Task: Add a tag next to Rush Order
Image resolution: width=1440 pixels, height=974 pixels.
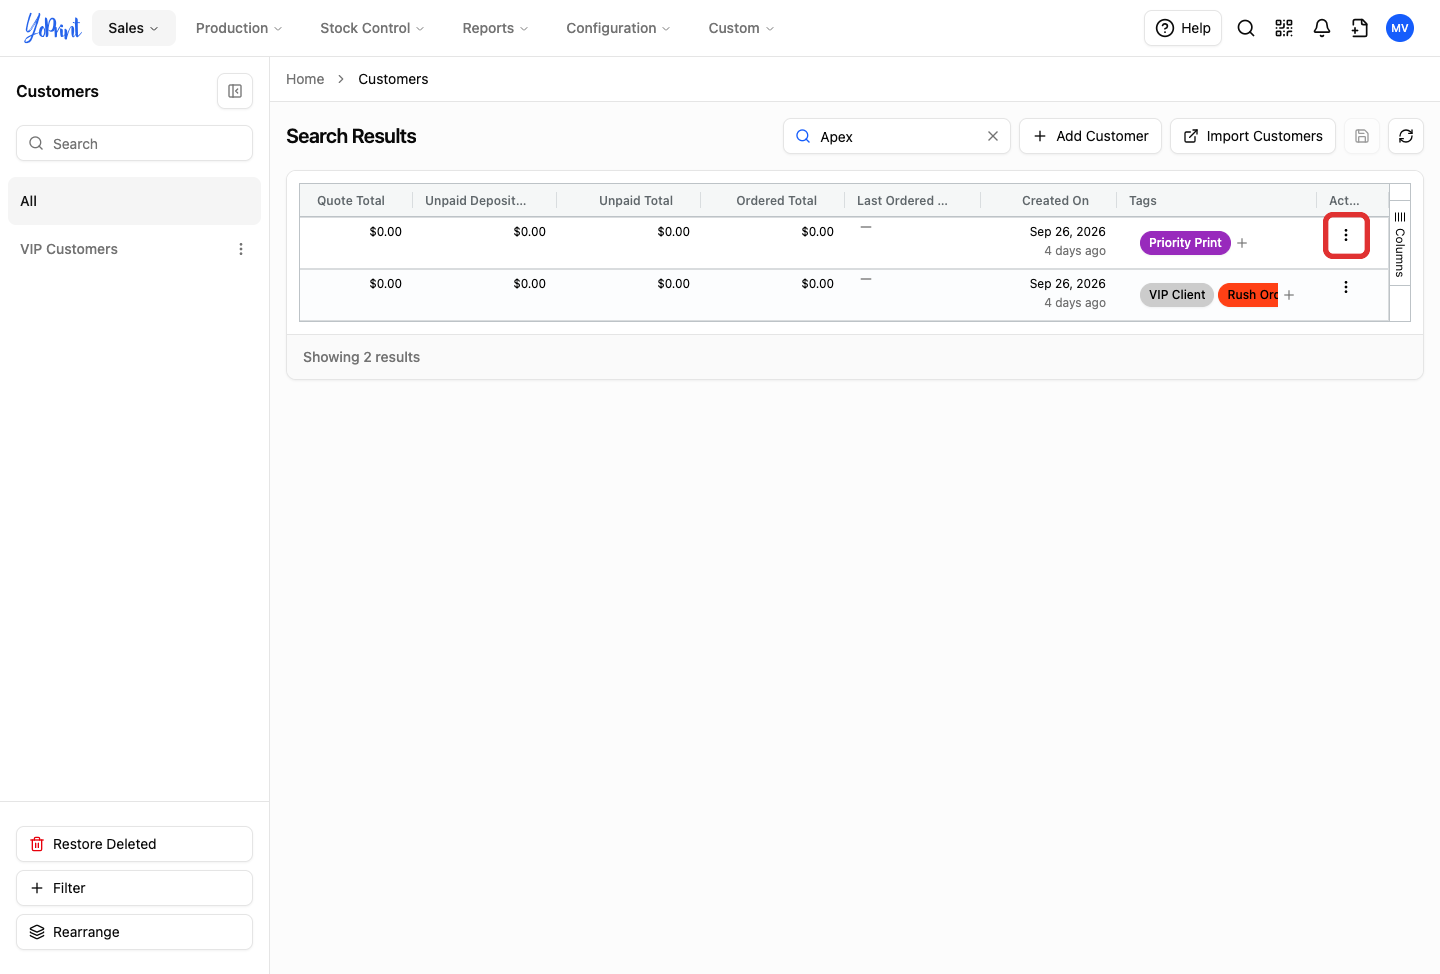Action: pos(1289,295)
